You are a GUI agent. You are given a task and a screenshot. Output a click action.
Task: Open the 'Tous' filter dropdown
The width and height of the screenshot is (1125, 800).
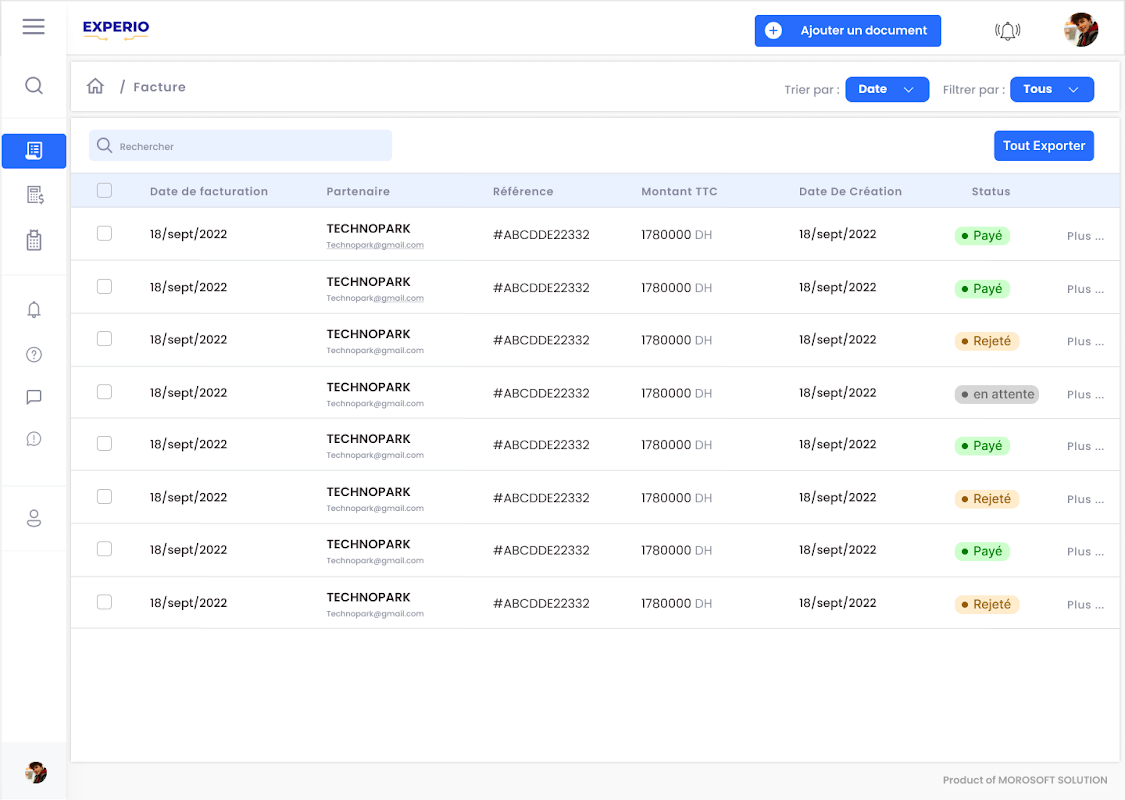pos(1052,89)
